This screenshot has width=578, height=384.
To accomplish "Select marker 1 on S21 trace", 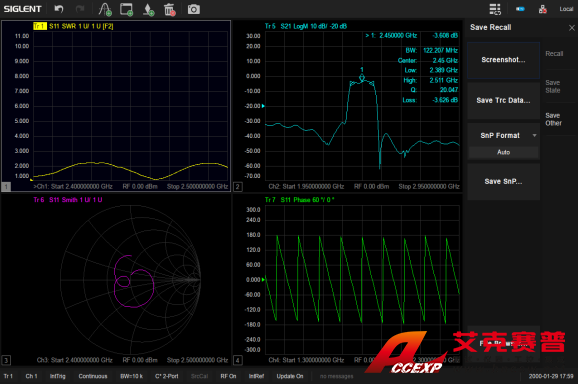I will point(362,77).
